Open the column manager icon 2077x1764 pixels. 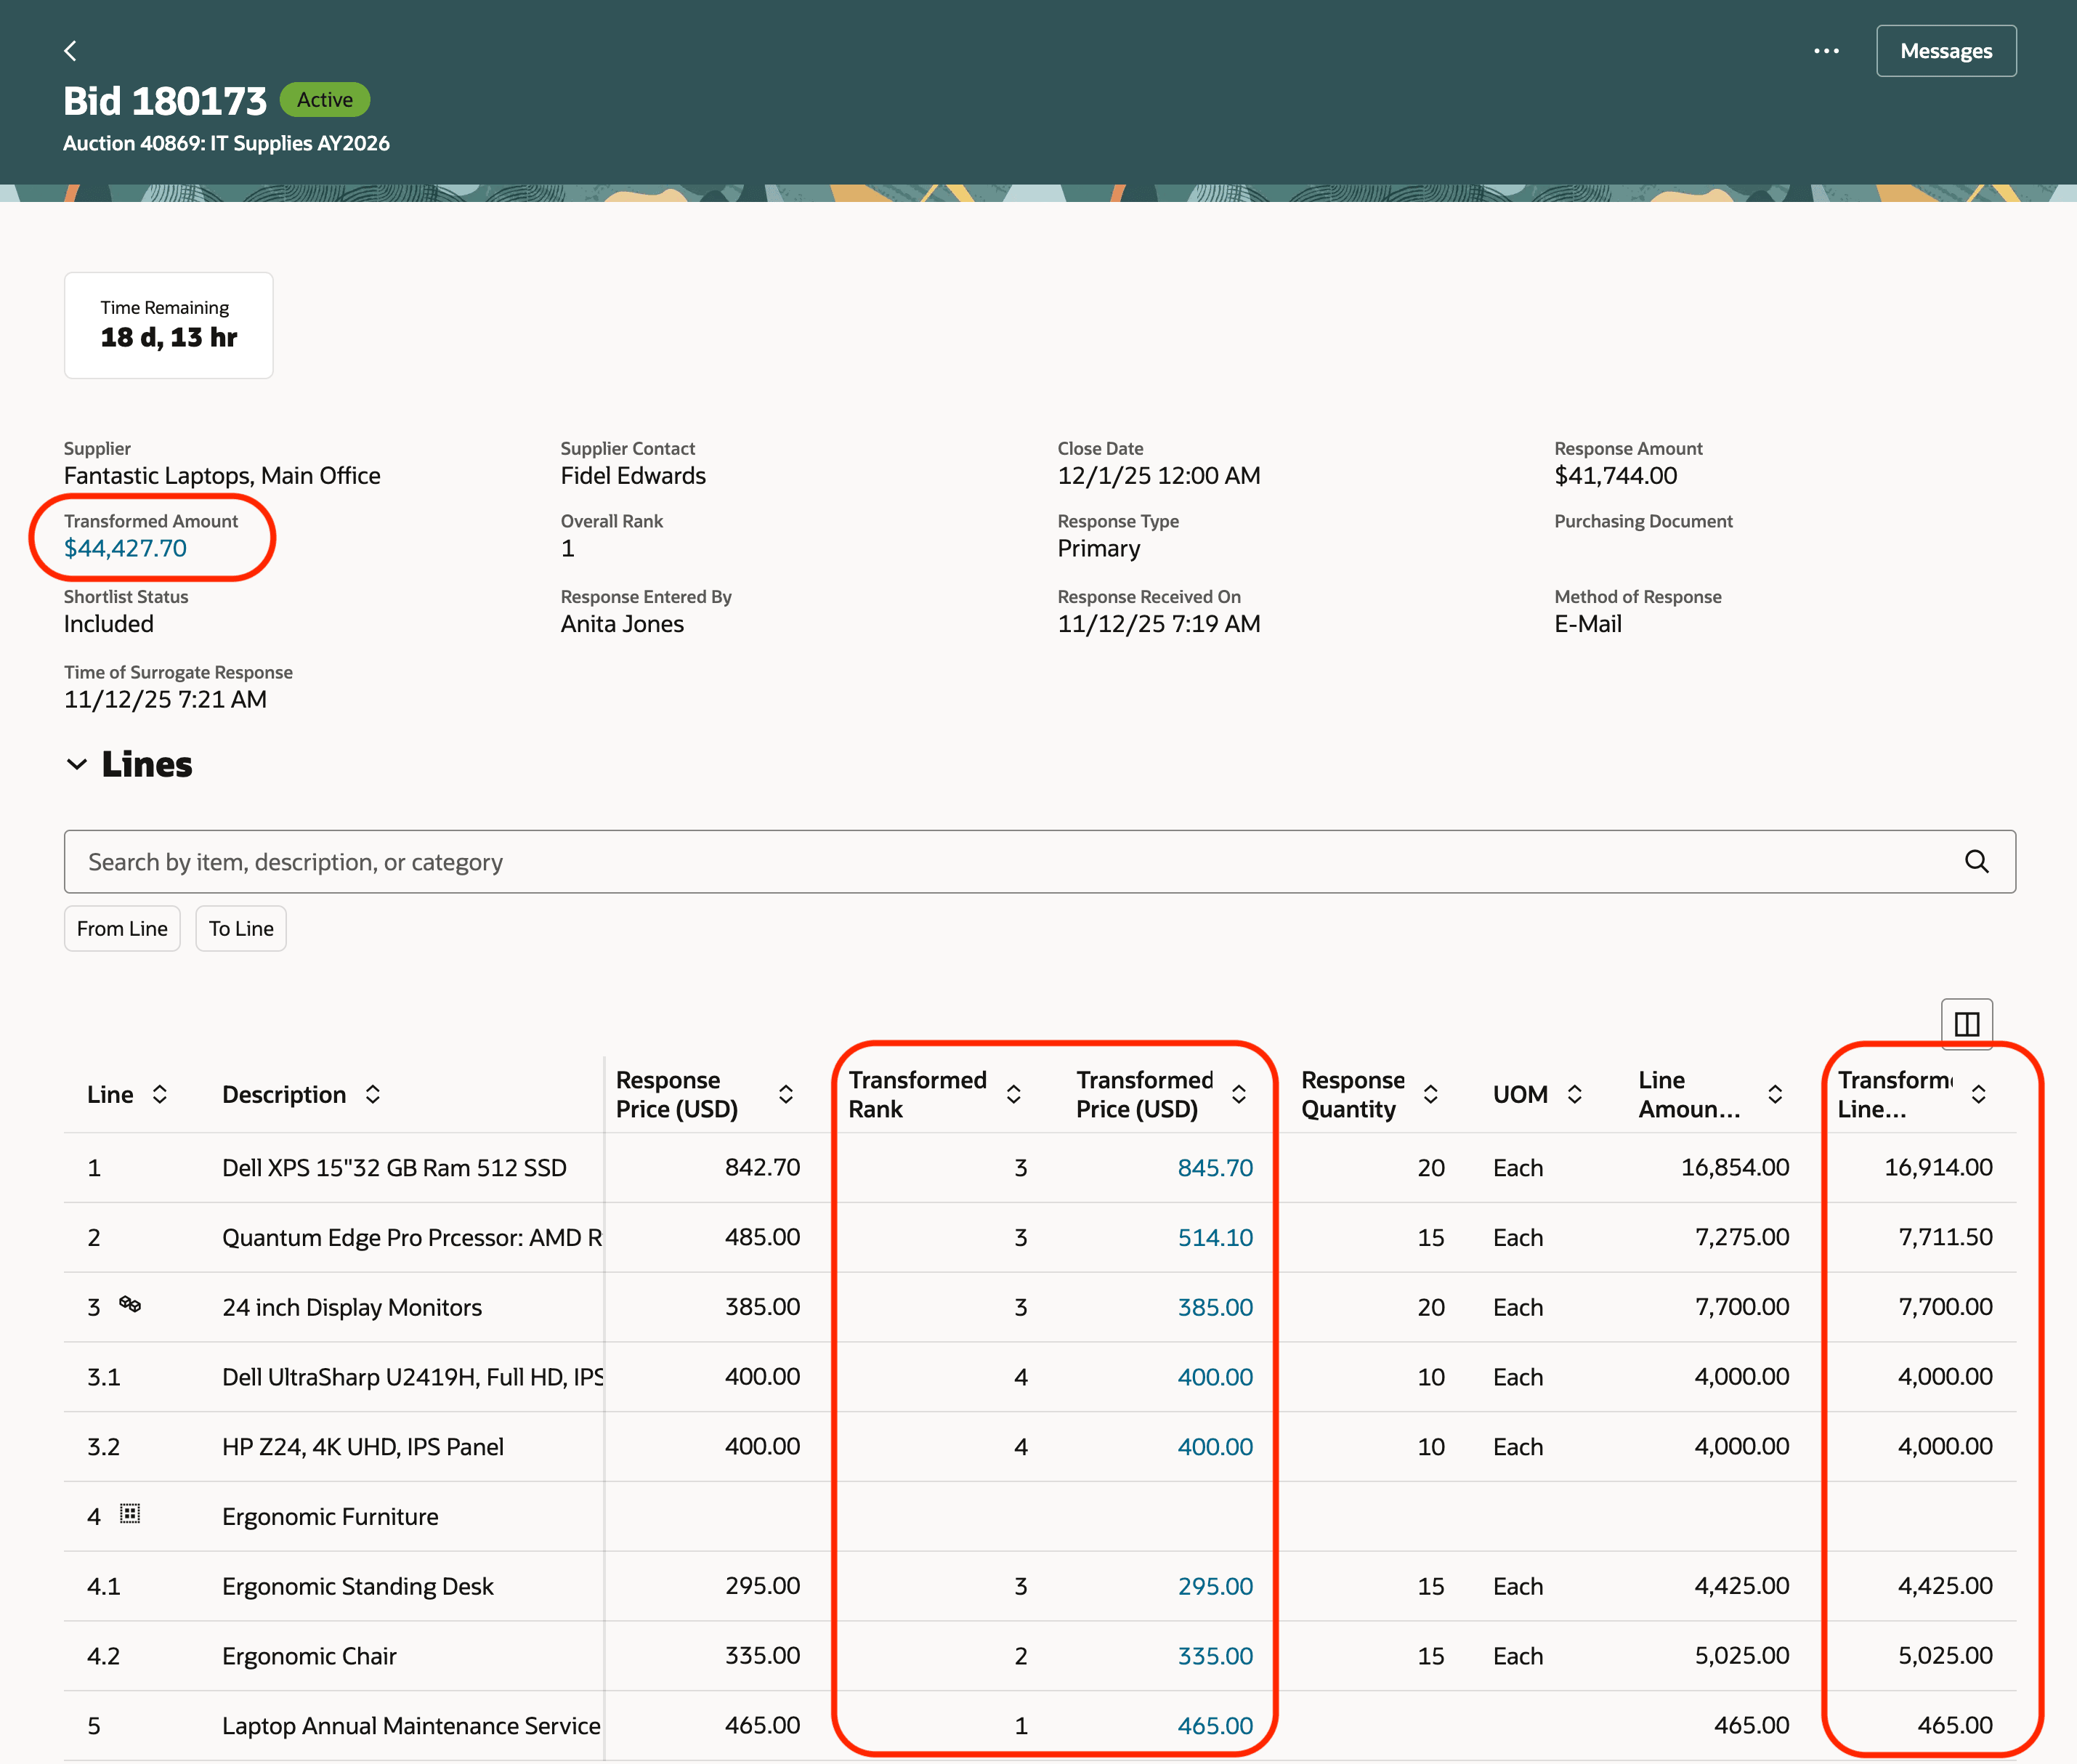(1966, 1024)
